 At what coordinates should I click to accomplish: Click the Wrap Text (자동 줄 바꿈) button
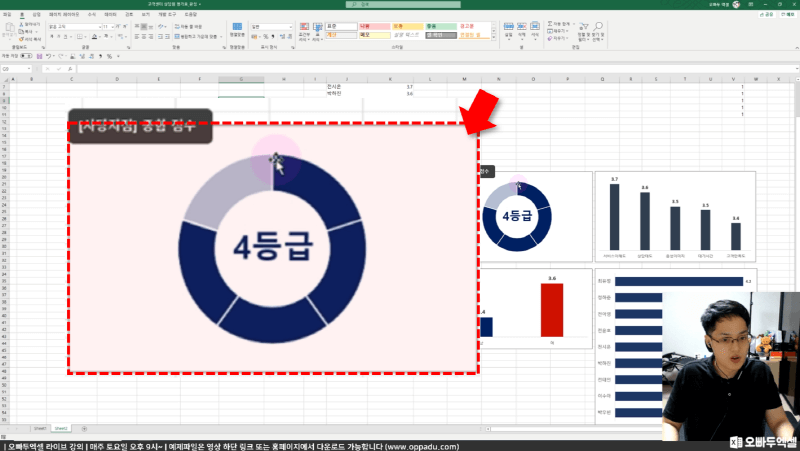[188, 27]
